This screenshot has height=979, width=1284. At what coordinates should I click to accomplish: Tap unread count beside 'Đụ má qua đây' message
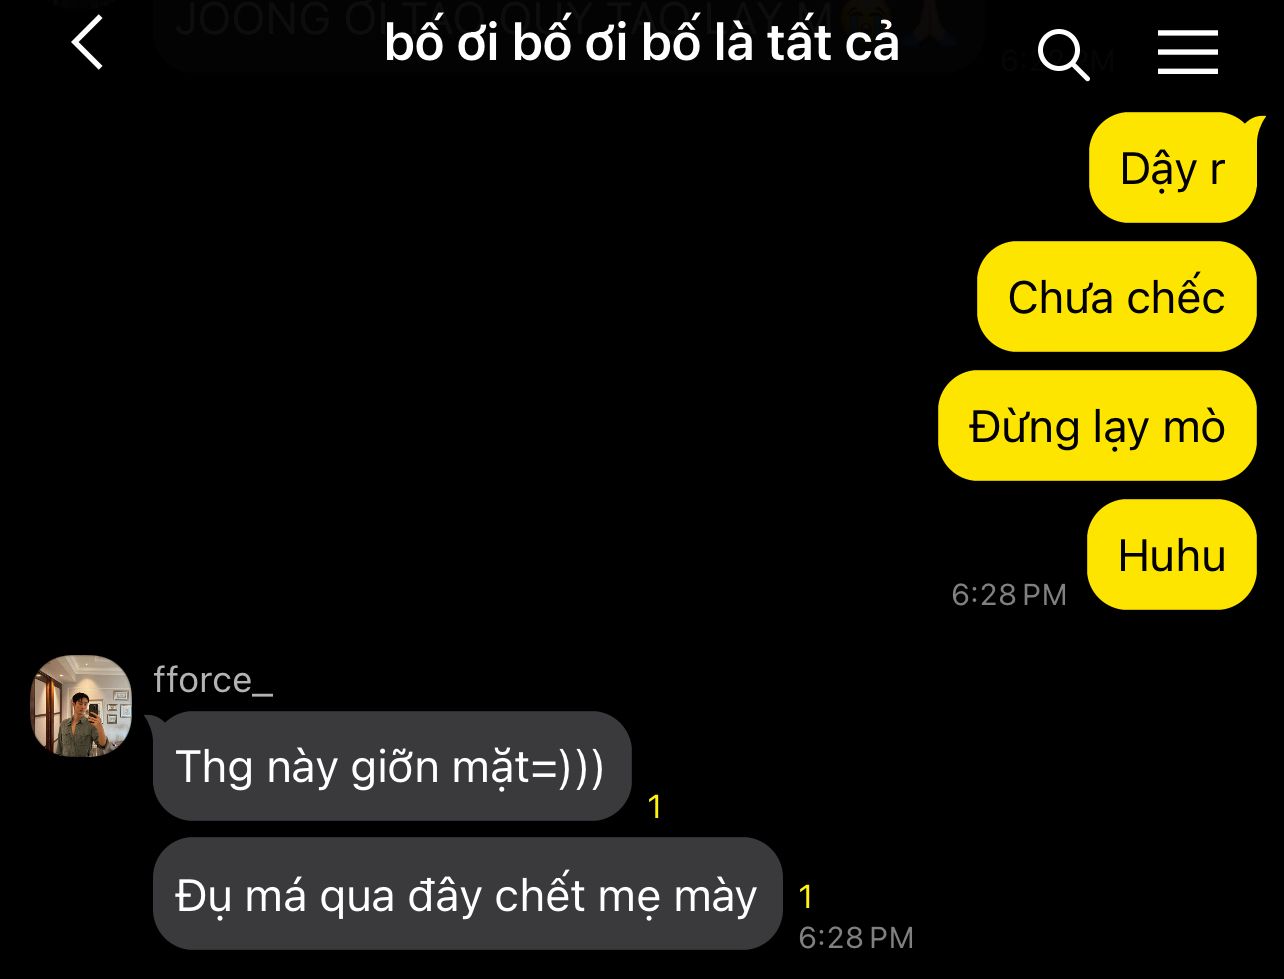coord(806,896)
